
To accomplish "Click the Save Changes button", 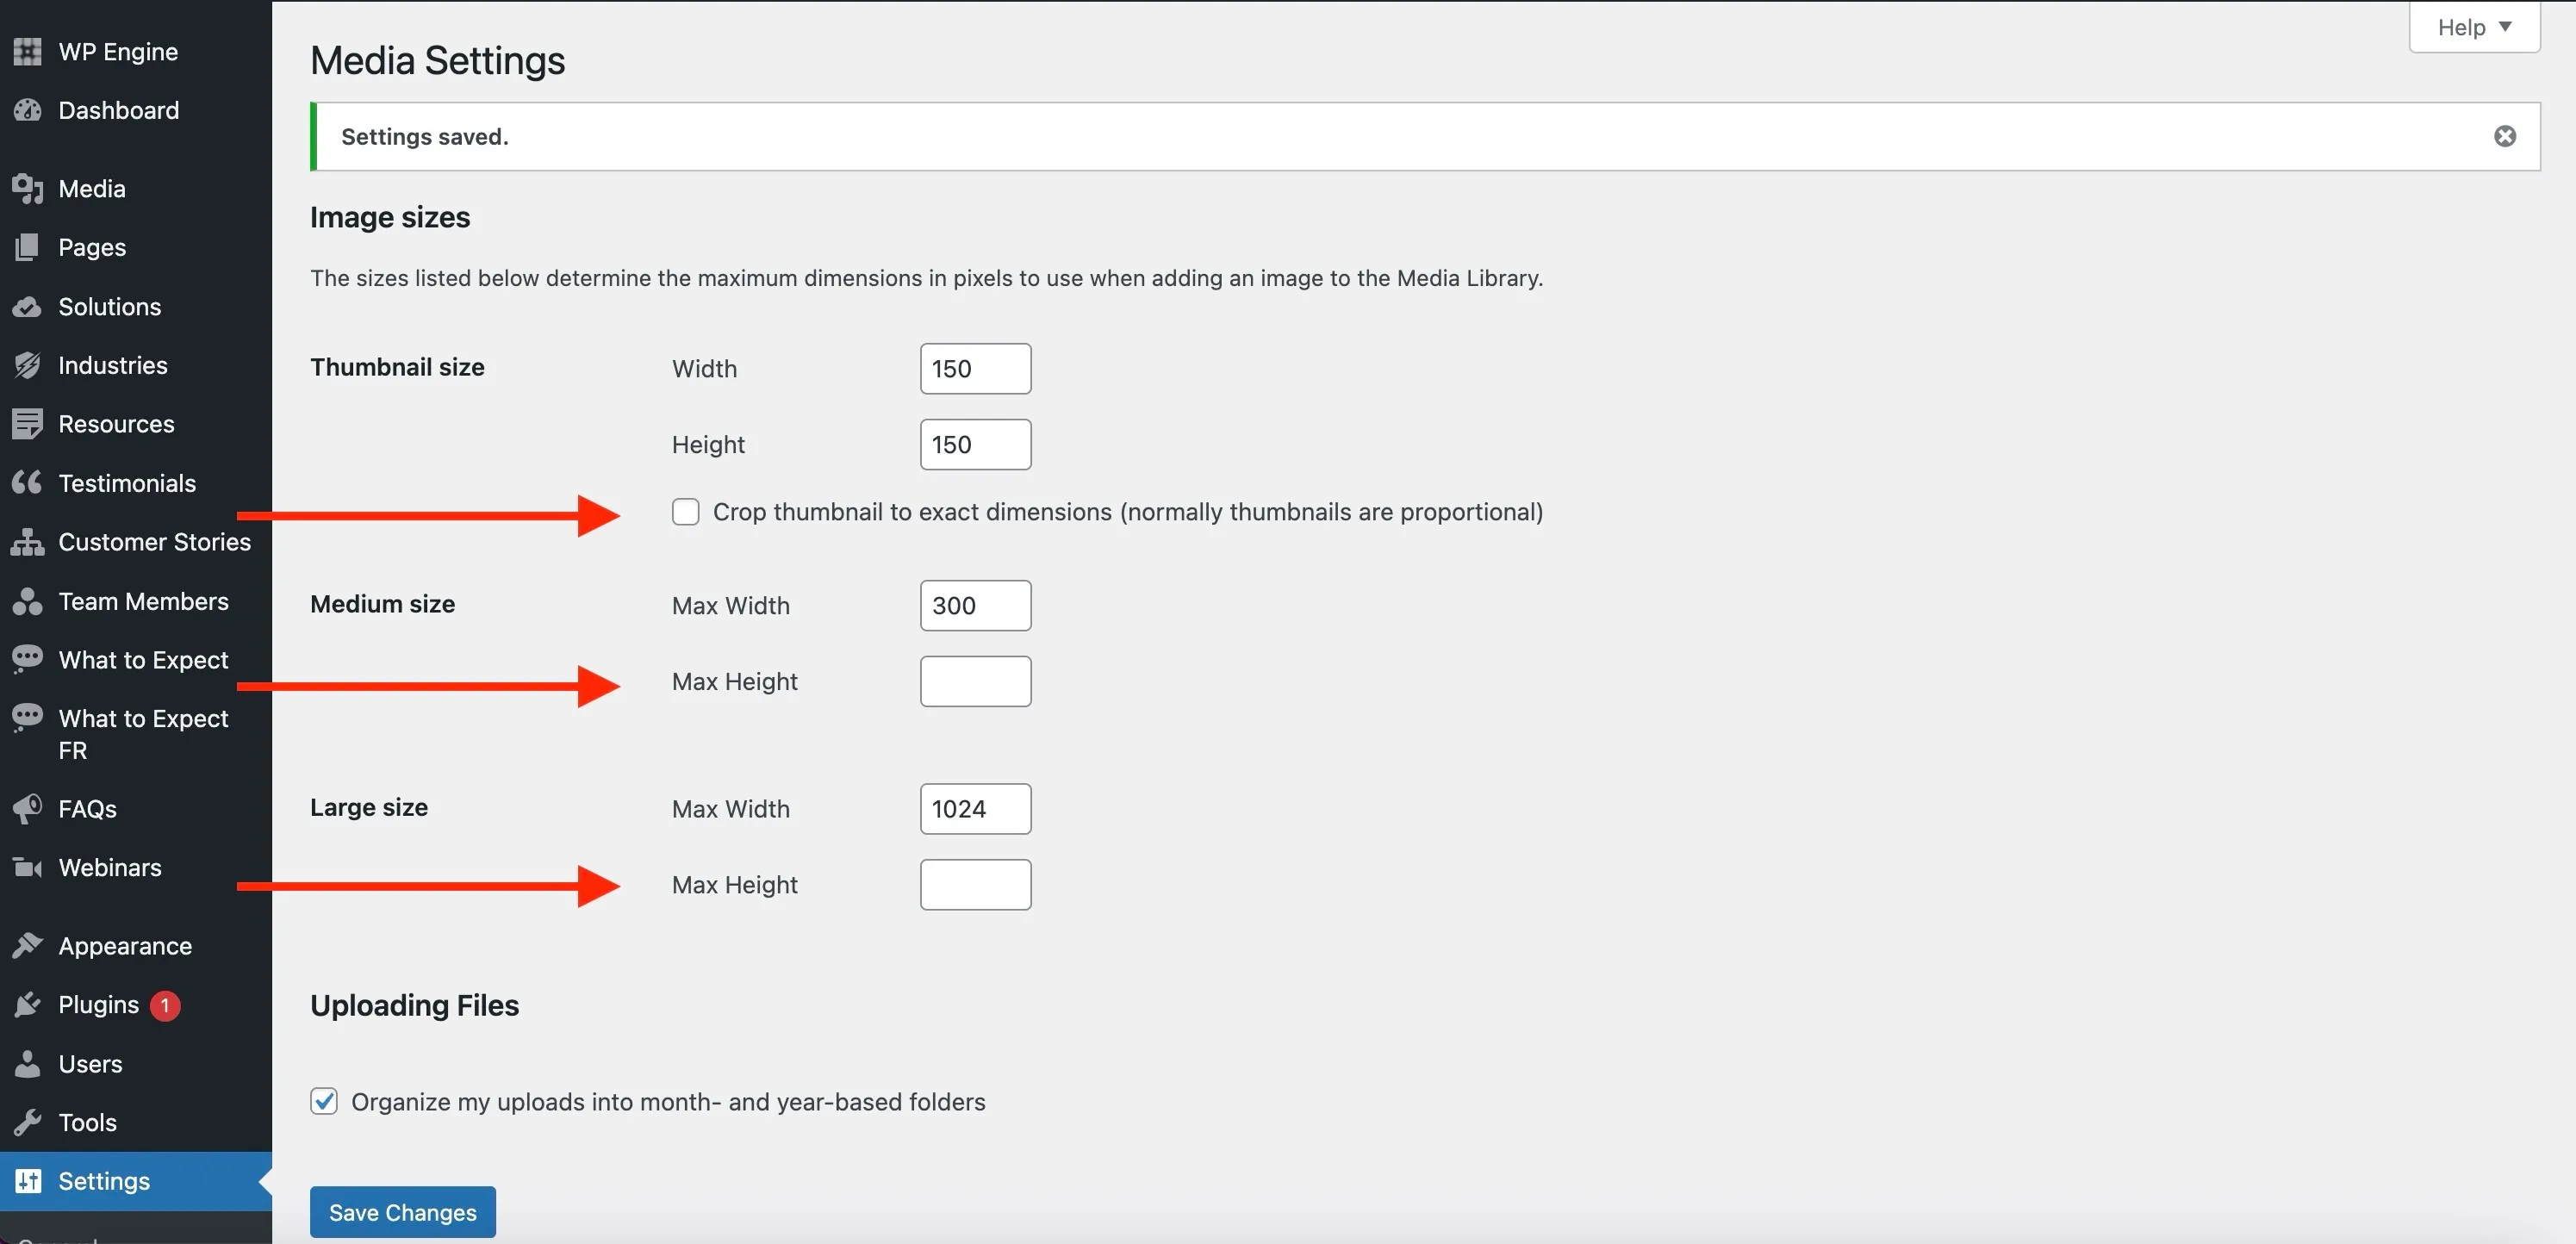I will click(x=402, y=1212).
